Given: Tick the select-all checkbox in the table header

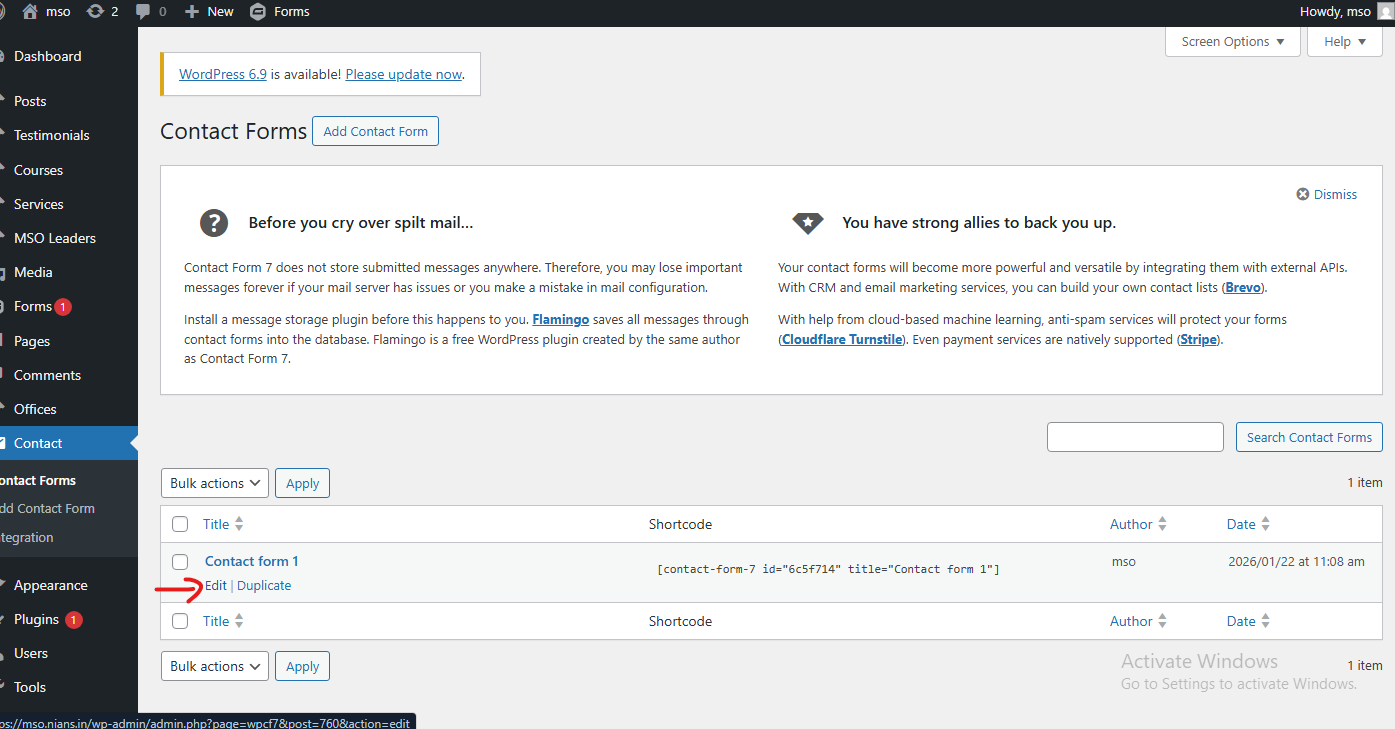Looking at the screenshot, I should coord(180,524).
